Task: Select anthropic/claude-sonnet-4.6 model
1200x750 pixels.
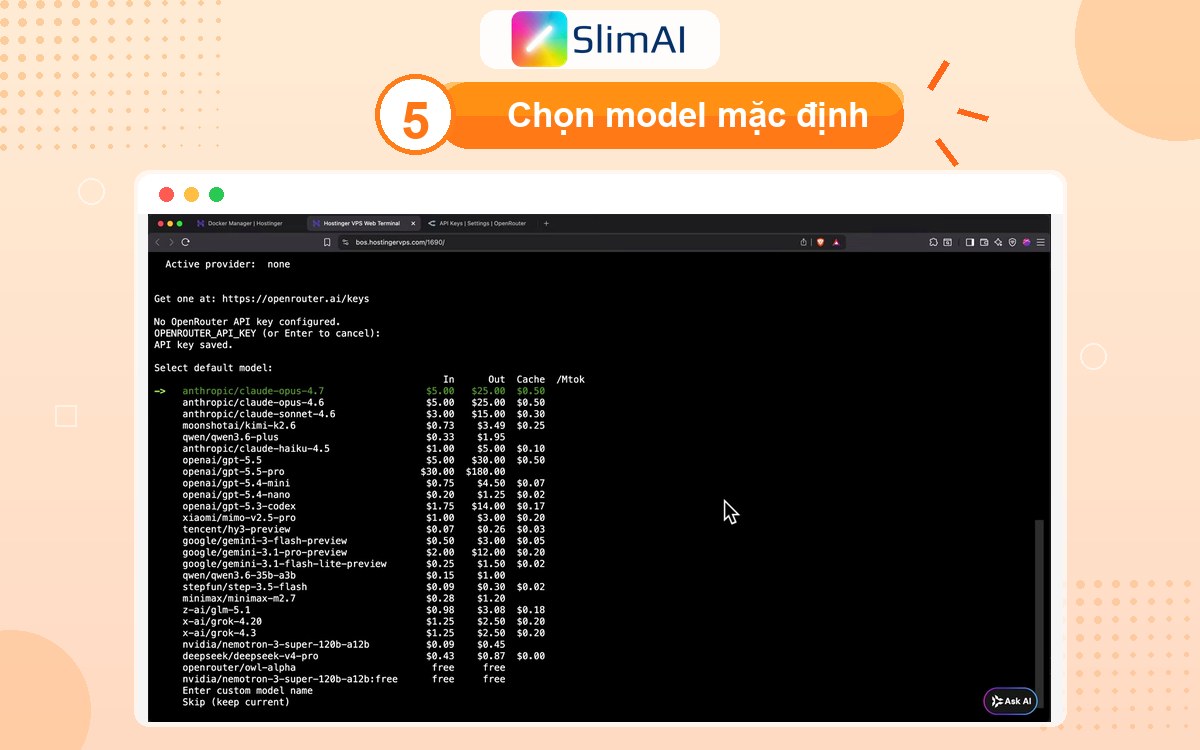Action: click(x=259, y=414)
